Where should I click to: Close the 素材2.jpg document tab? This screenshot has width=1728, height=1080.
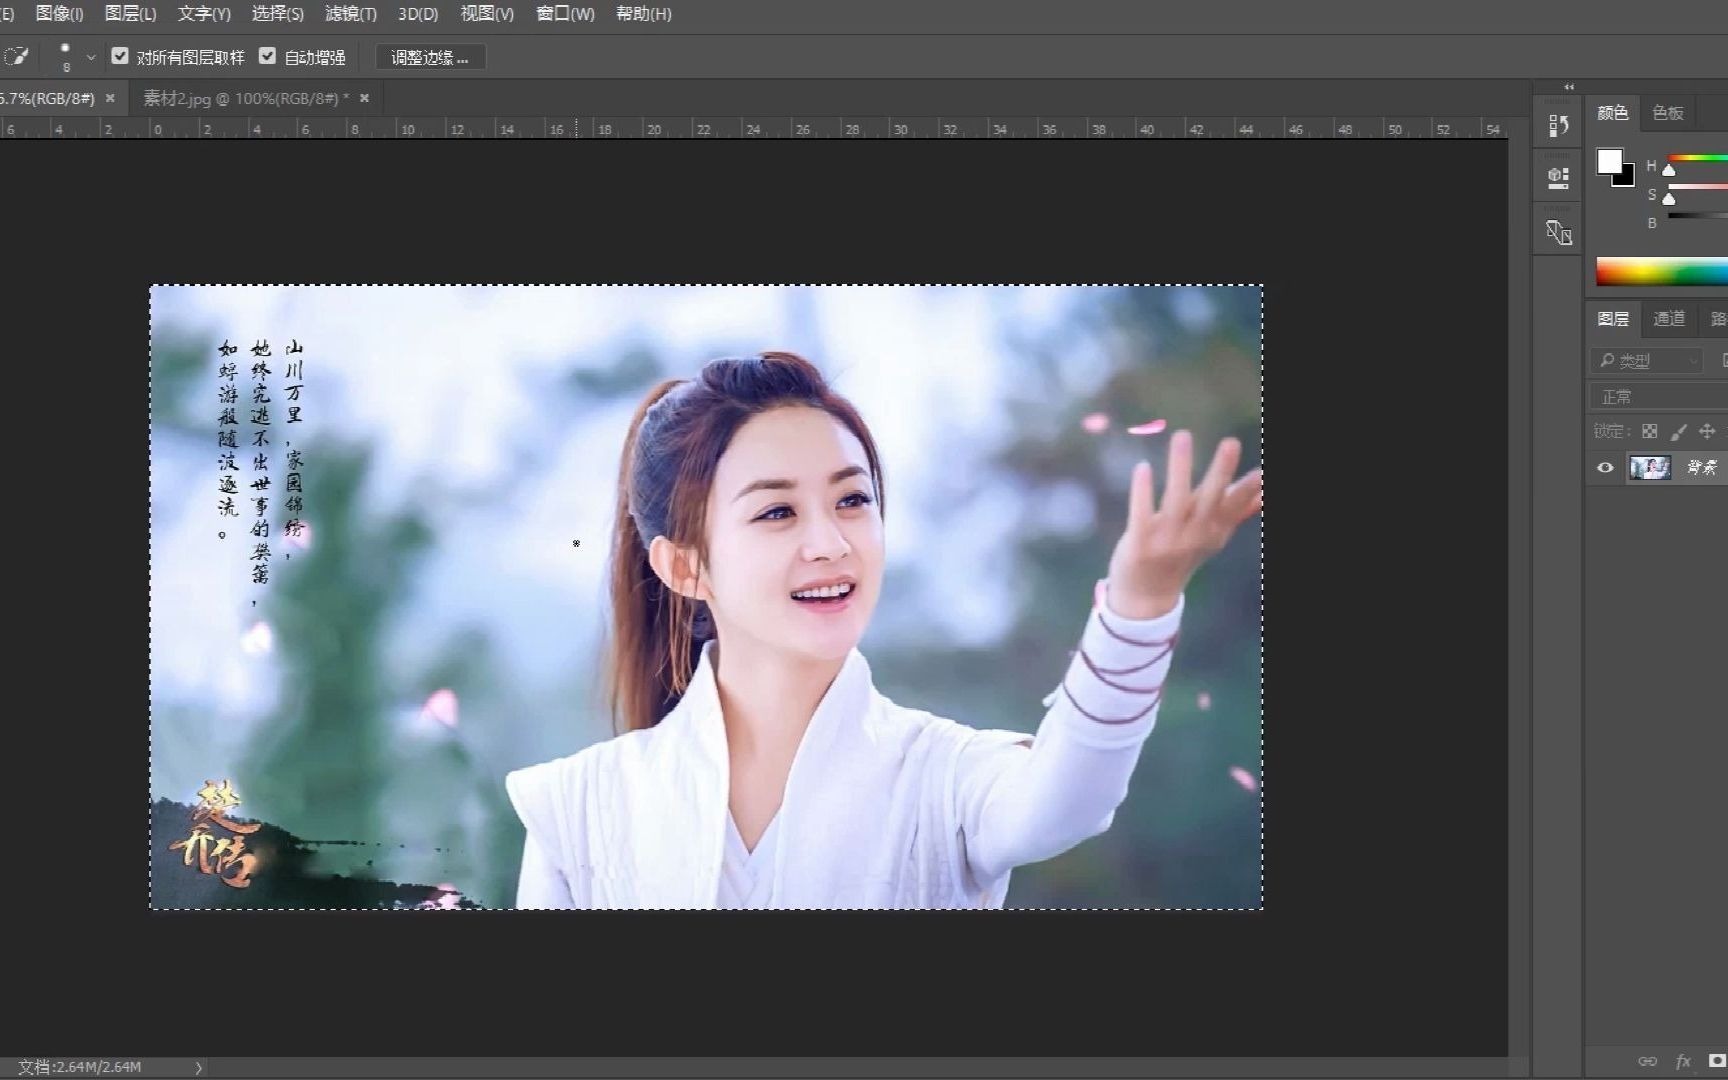tap(364, 98)
